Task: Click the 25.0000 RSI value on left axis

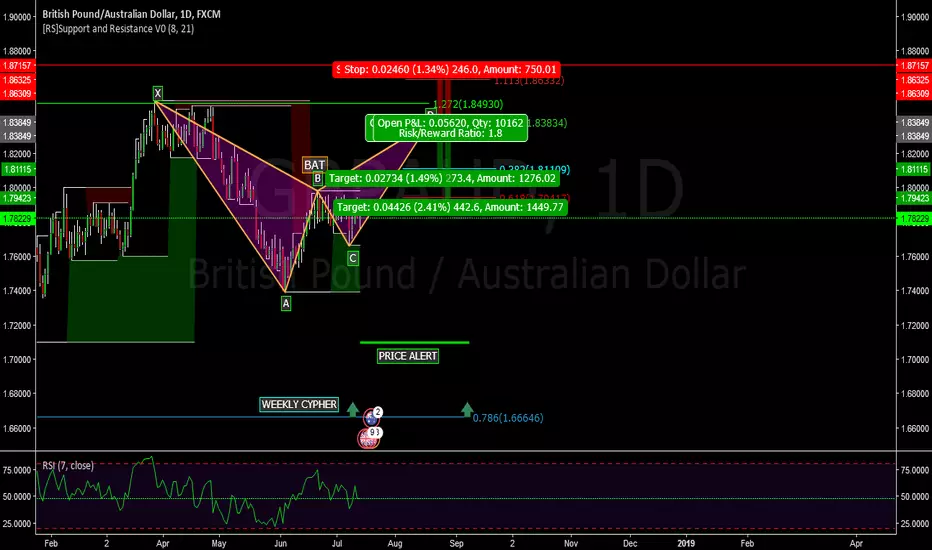Action: point(17,524)
